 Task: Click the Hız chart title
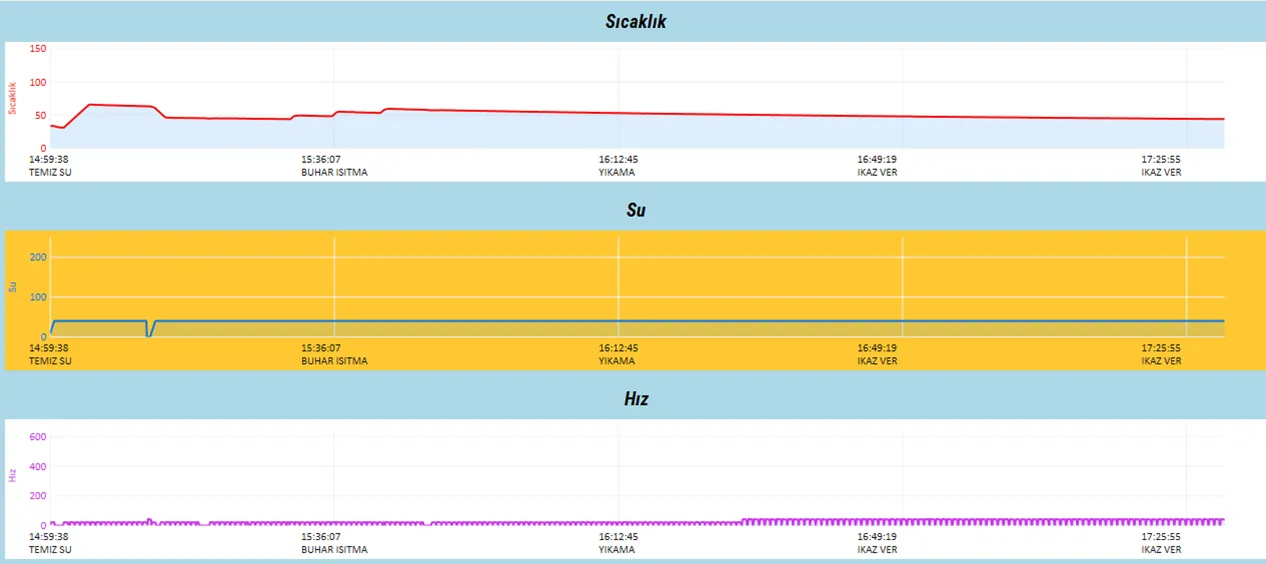[636, 398]
